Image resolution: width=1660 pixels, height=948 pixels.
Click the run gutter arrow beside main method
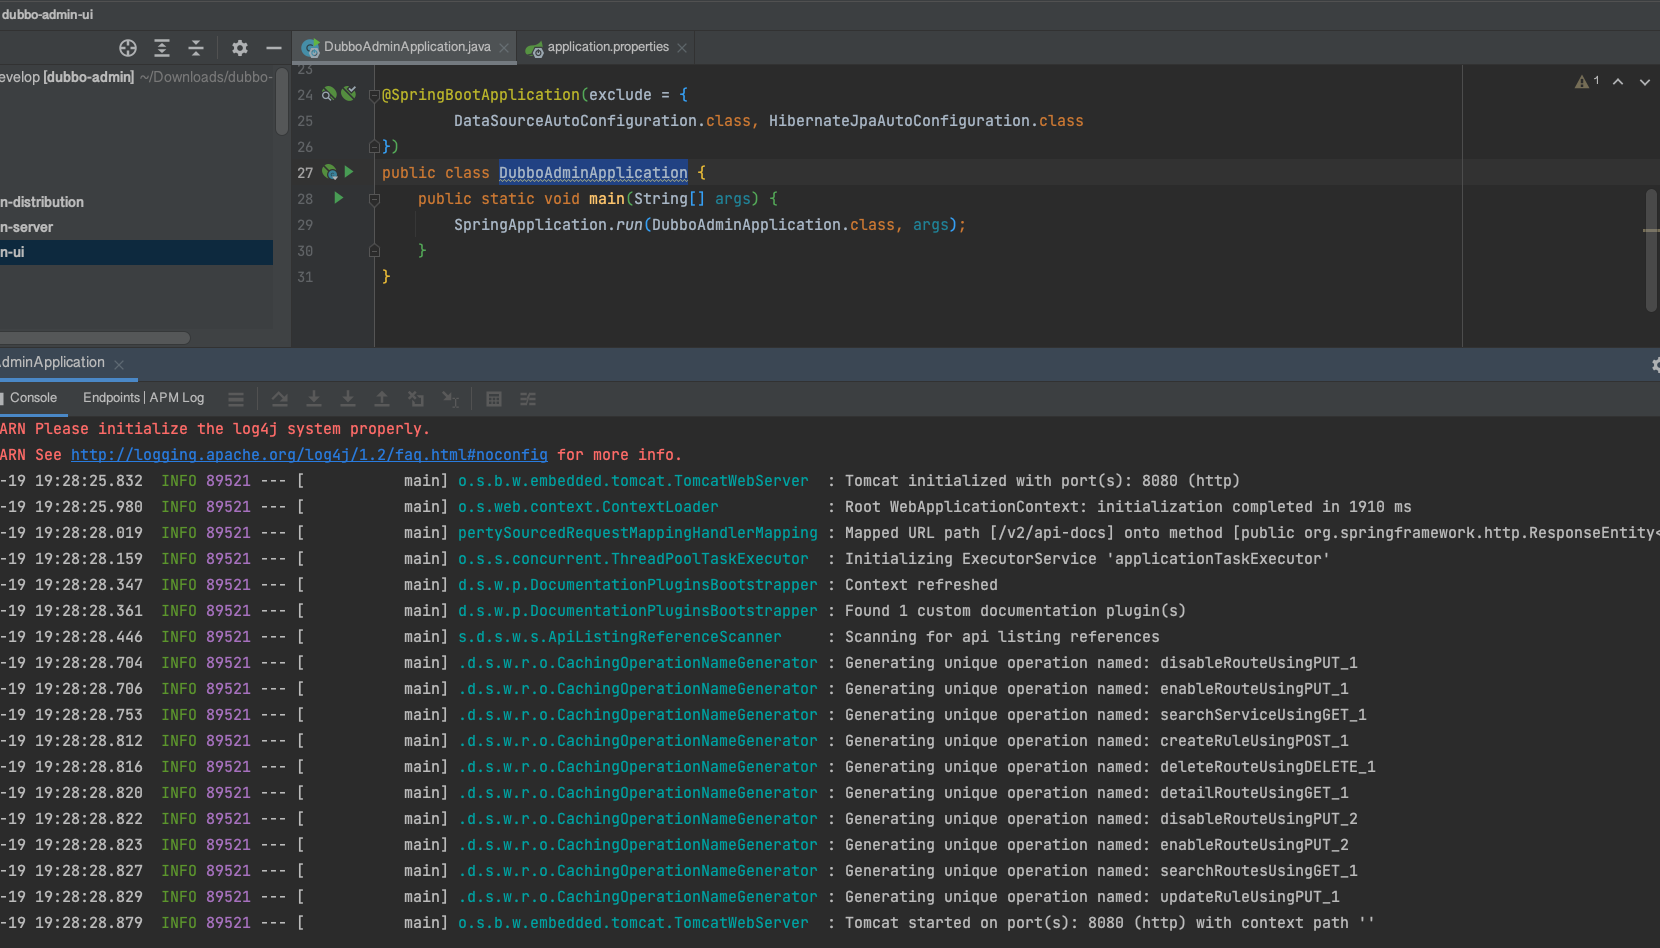point(339,198)
